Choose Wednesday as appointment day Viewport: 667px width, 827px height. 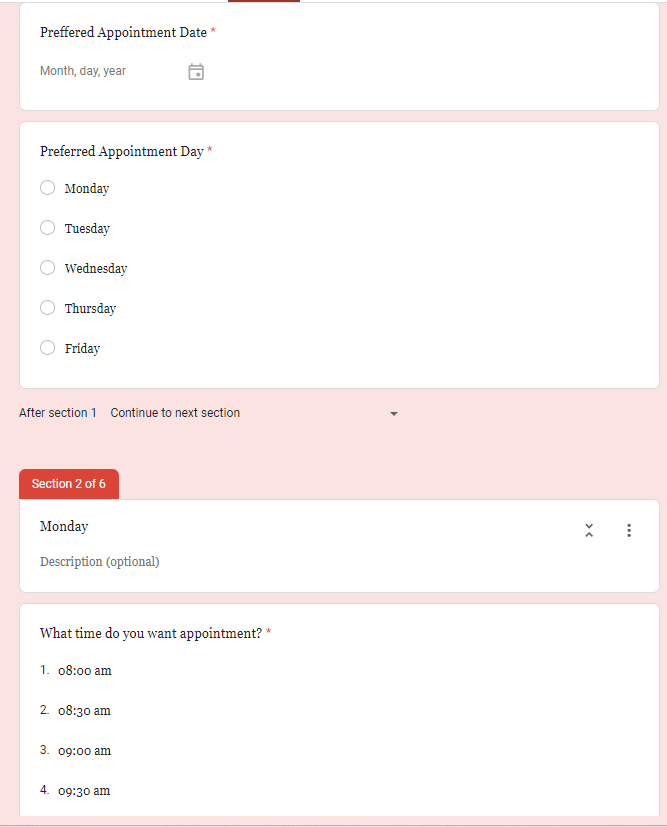(x=48, y=268)
